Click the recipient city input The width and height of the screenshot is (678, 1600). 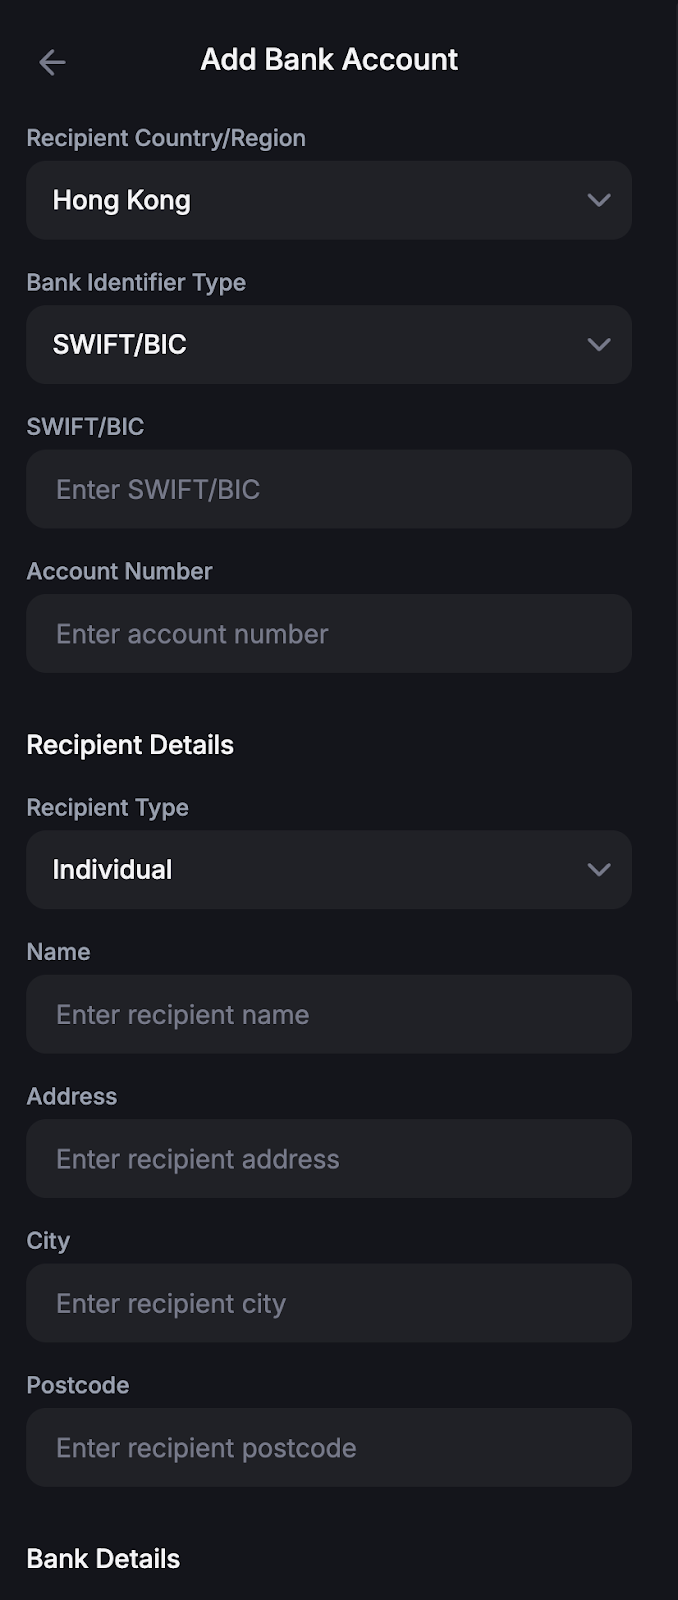coord(328,1303)
